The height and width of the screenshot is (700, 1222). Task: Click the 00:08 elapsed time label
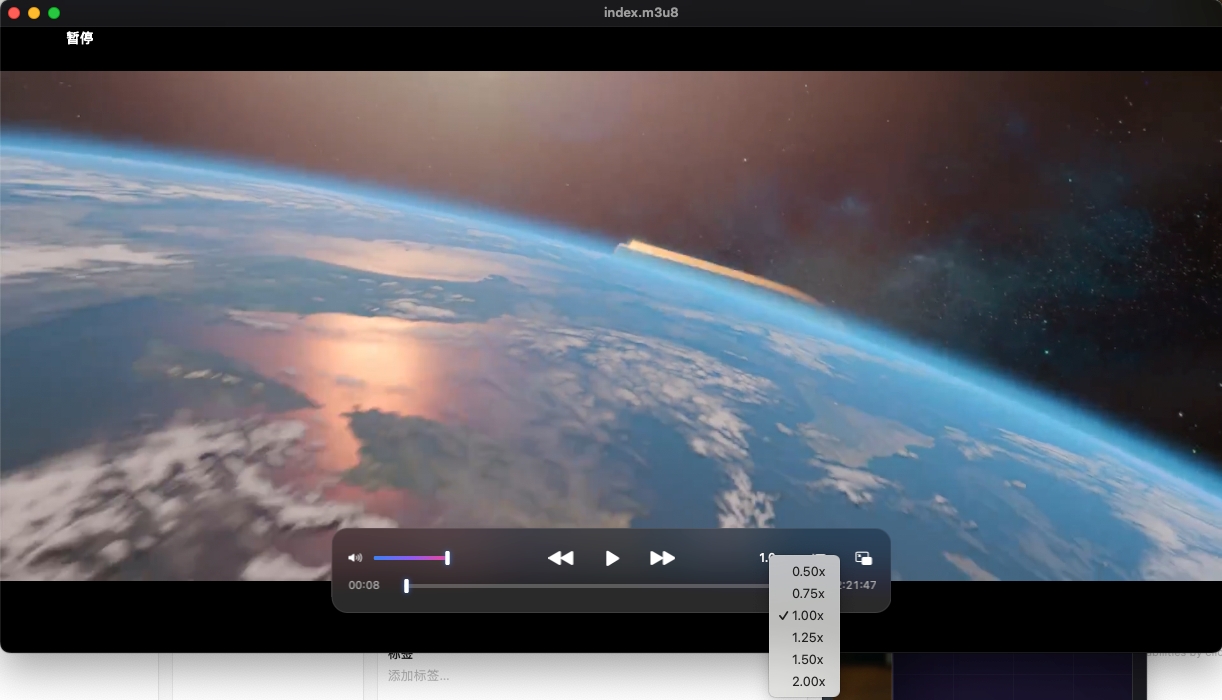click(364, 586)
